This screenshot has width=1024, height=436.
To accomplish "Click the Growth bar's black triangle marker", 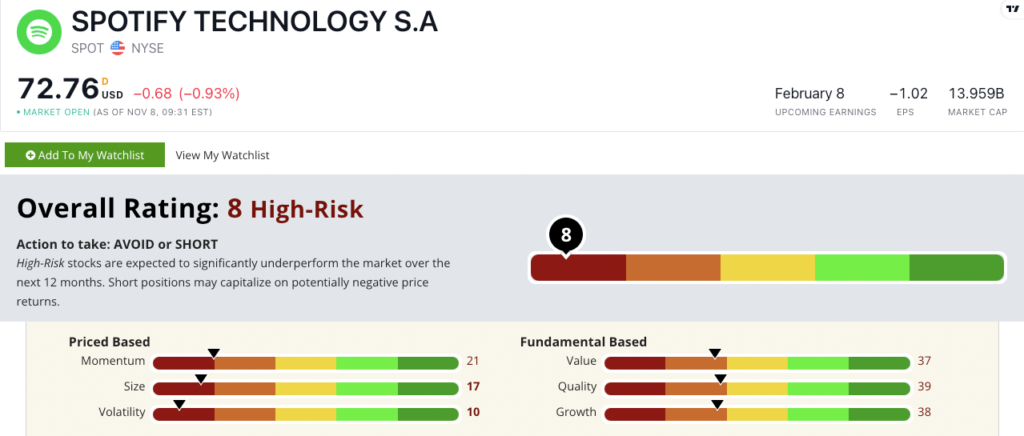I will (x=717, y=405).
